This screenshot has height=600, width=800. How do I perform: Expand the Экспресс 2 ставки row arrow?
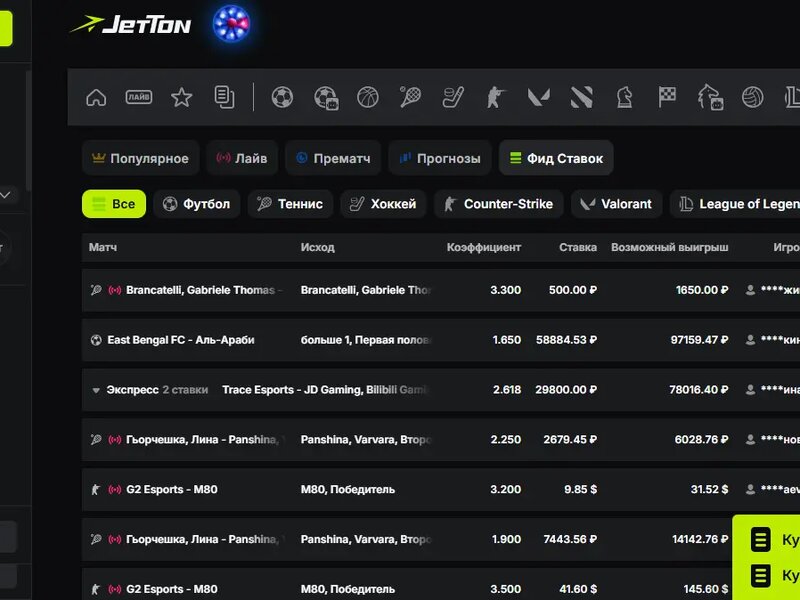(95, 390)
